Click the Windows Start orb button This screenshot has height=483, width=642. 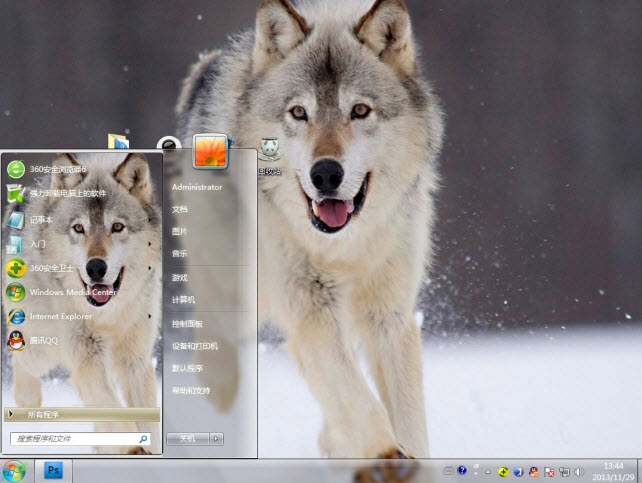pyautogui.click(x=14, y=470)
